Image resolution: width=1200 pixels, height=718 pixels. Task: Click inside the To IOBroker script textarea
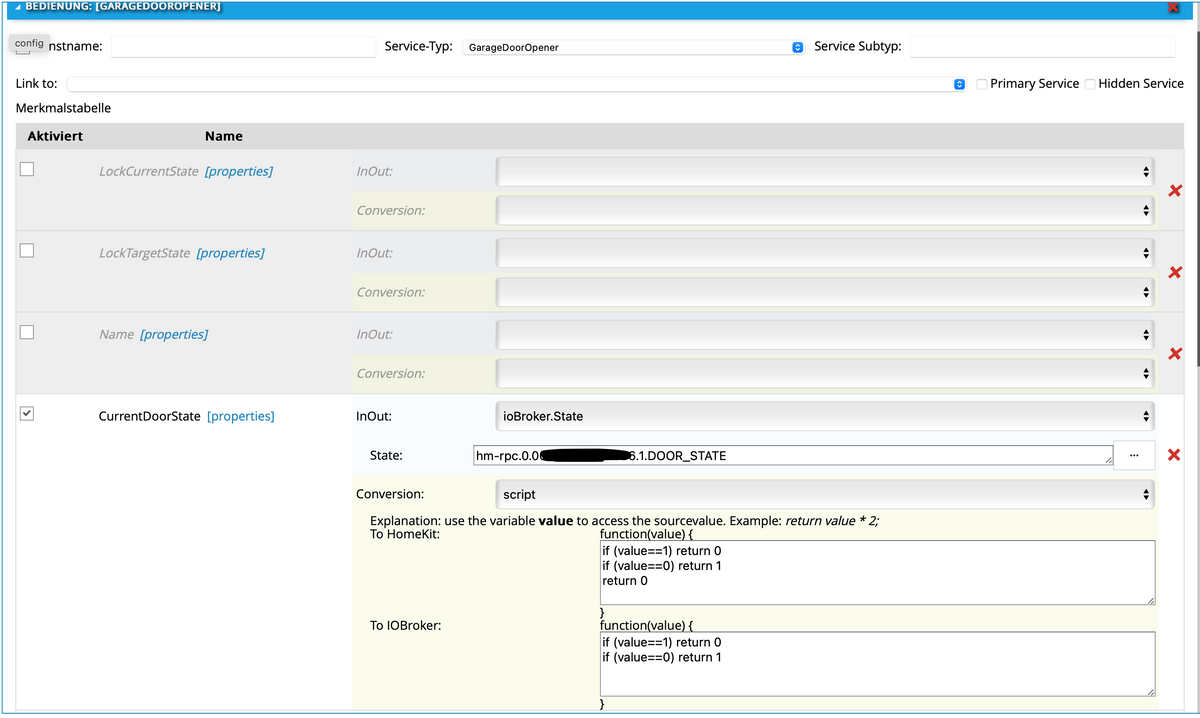coord(878,664)
